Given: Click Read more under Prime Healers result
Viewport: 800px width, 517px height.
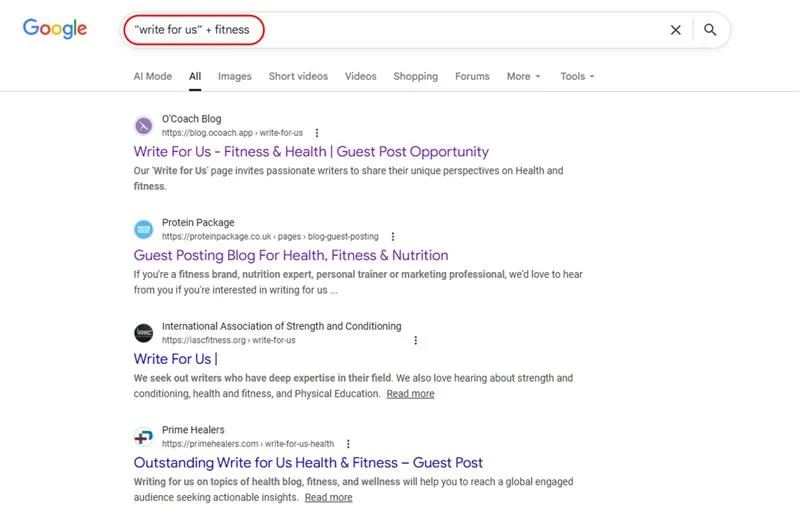Looking at the screenshot, I should [x=329, y=497].
